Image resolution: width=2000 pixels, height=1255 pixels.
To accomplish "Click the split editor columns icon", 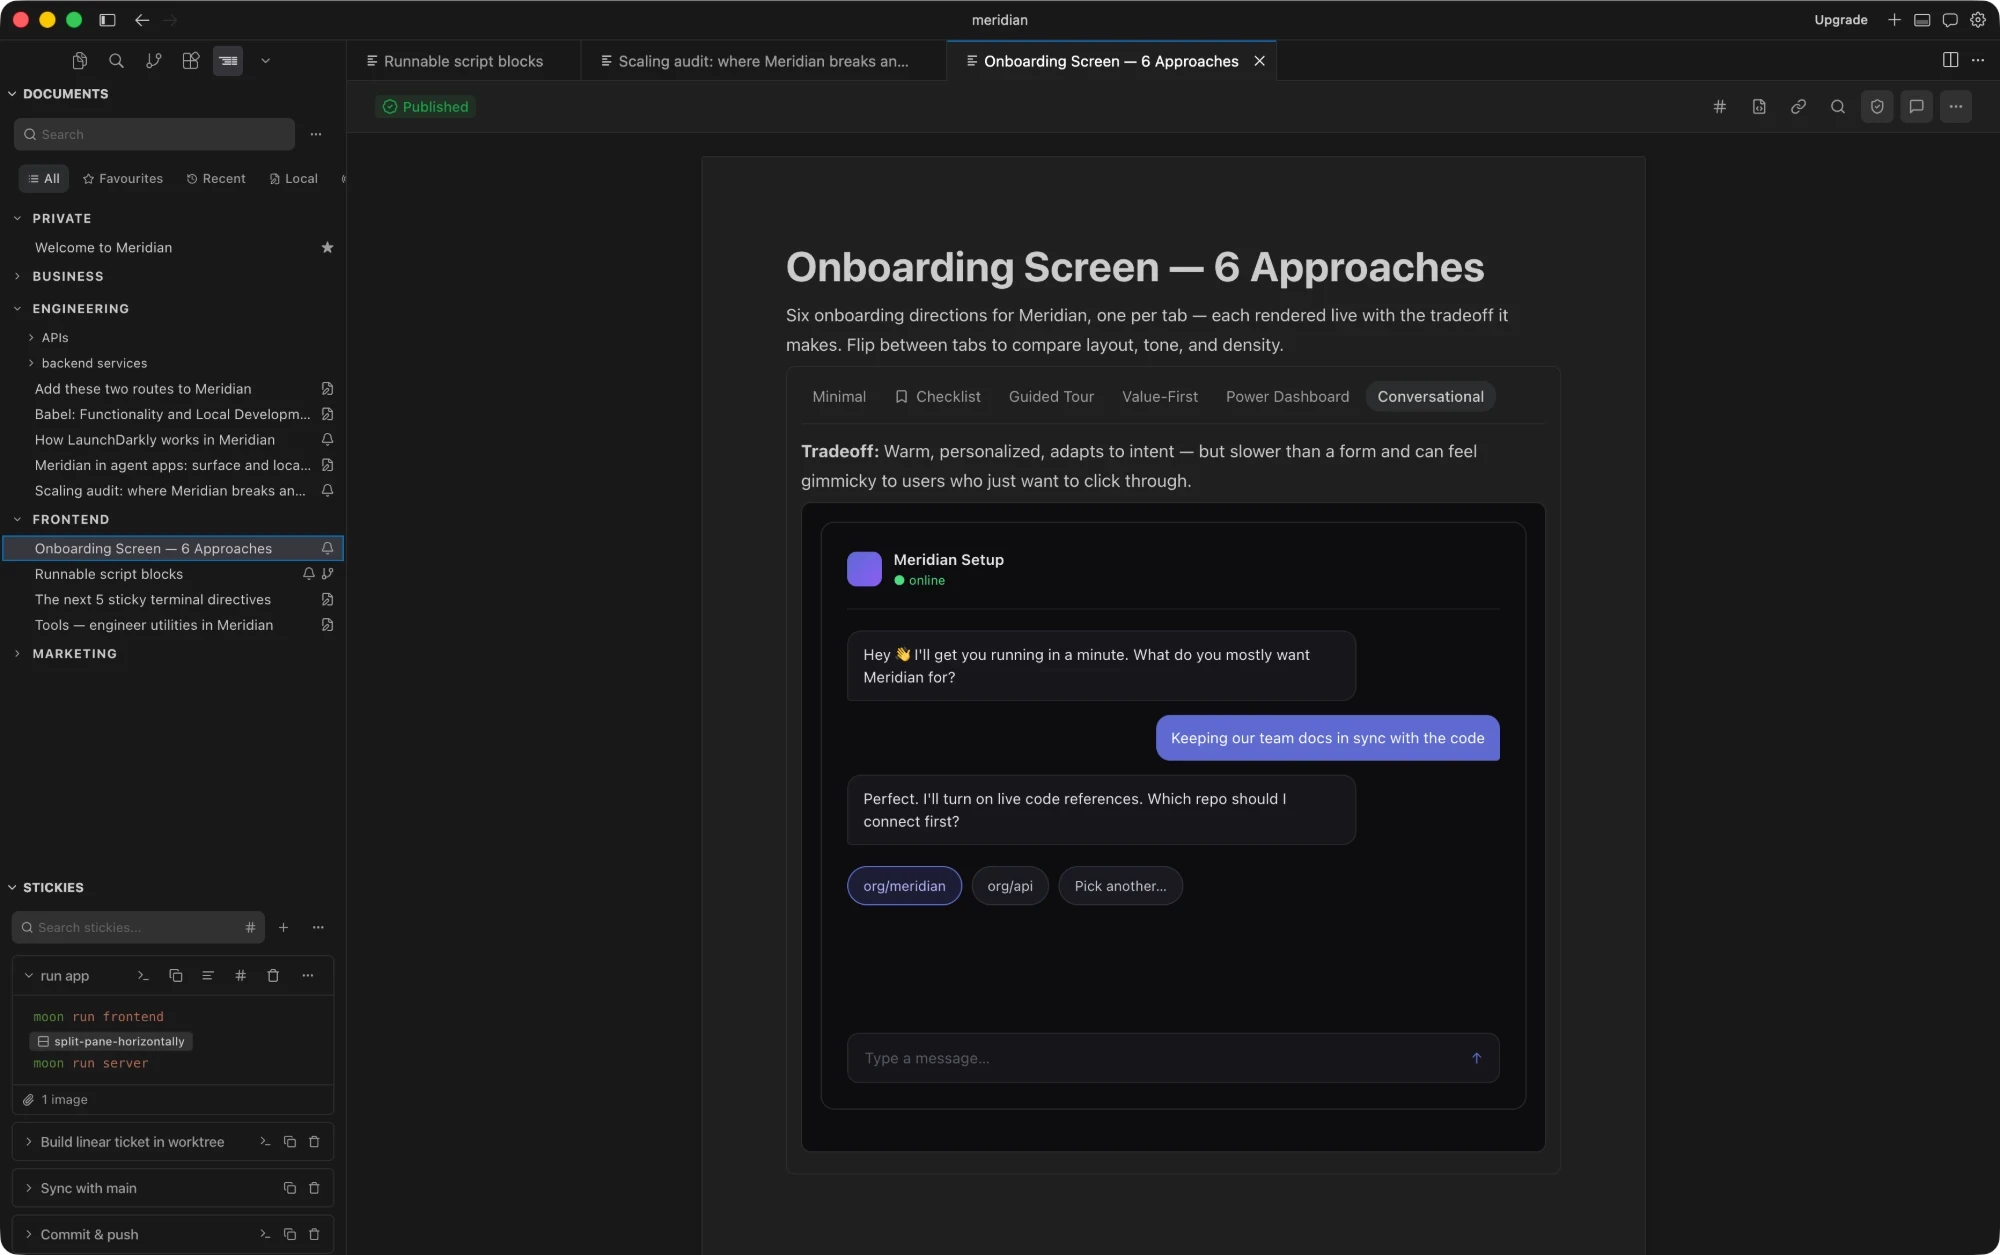I will point(1950,60).
